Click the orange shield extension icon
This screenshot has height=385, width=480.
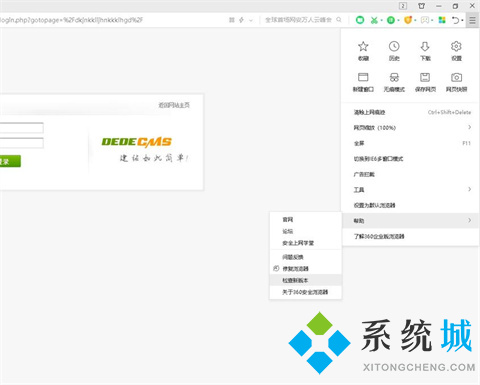(408, 20)
